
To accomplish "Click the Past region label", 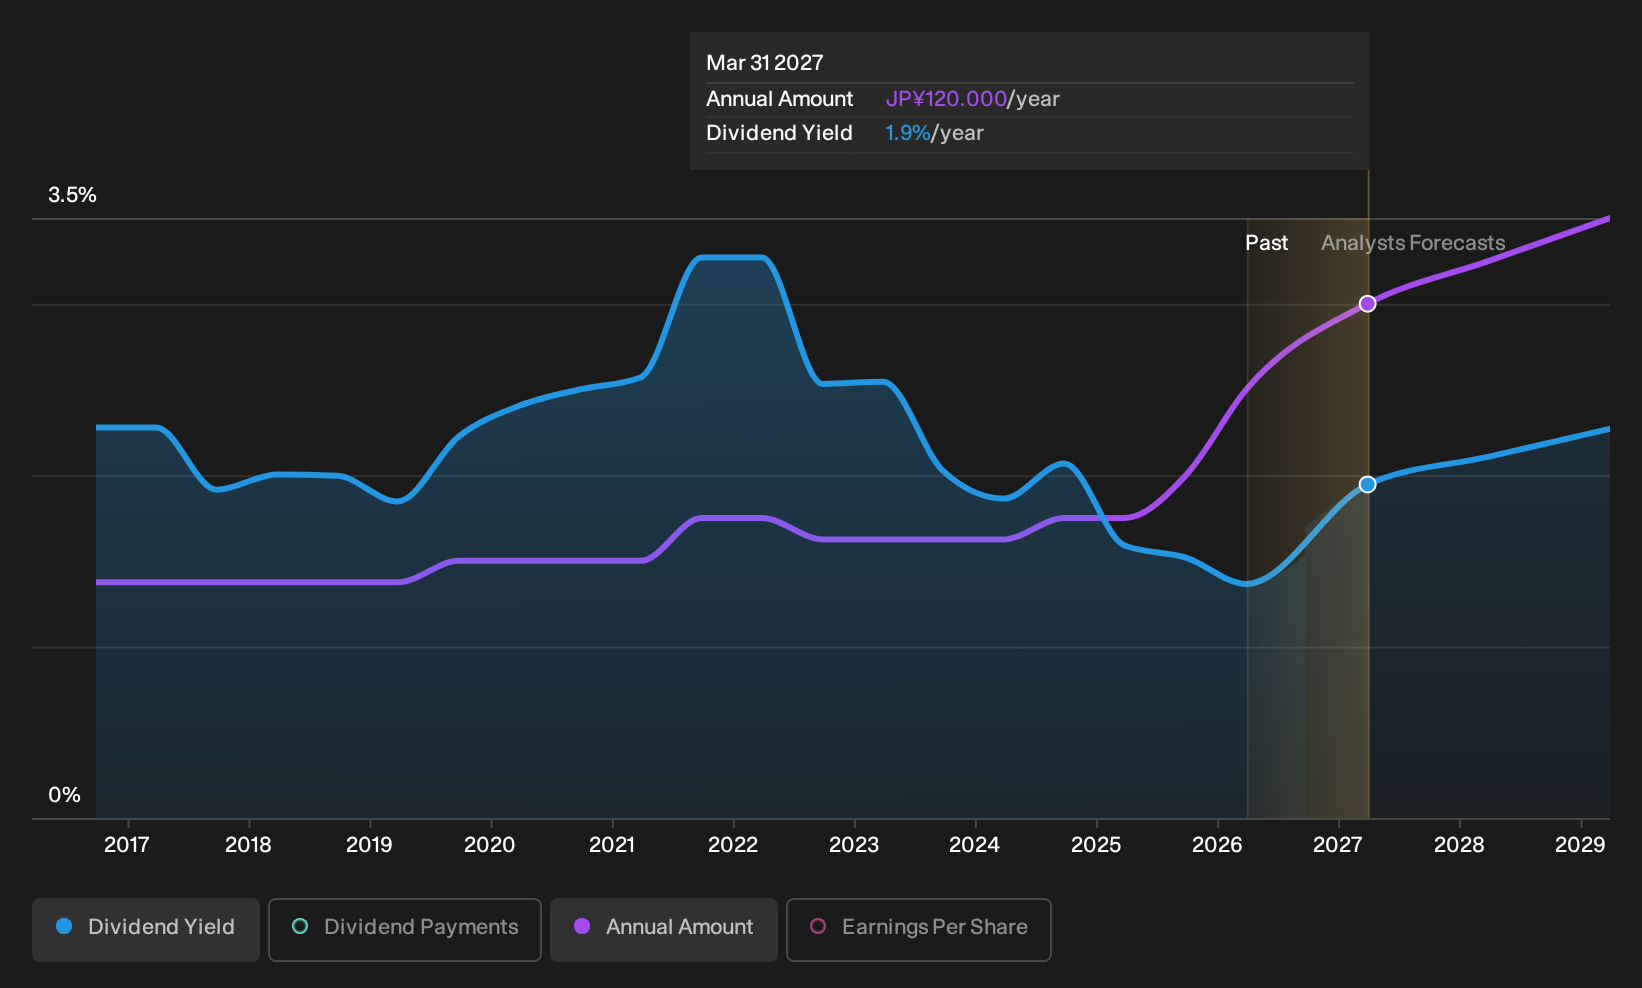I will coord(1266,243).
